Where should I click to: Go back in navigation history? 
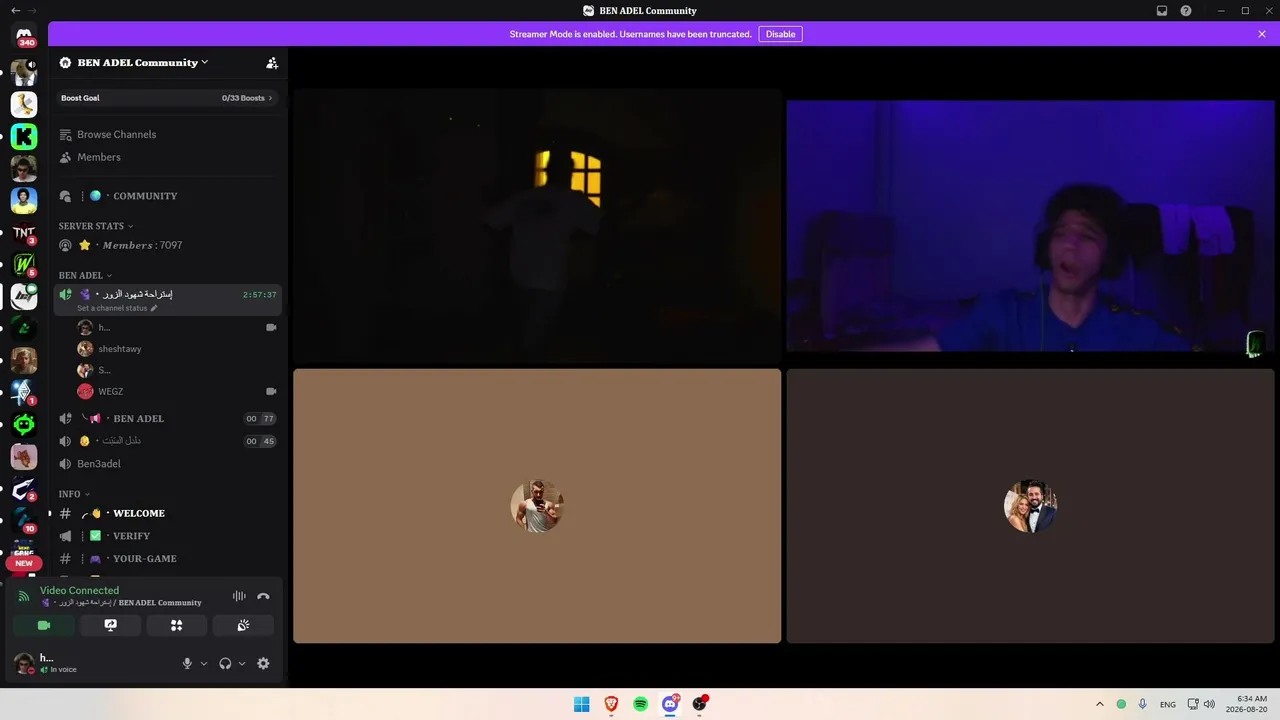[x=15, y=11]
